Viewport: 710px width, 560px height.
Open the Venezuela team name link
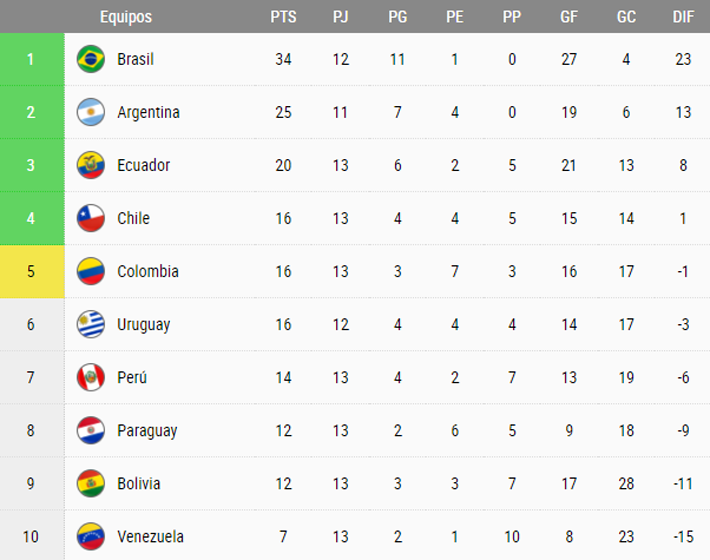(x=150, y=536)
